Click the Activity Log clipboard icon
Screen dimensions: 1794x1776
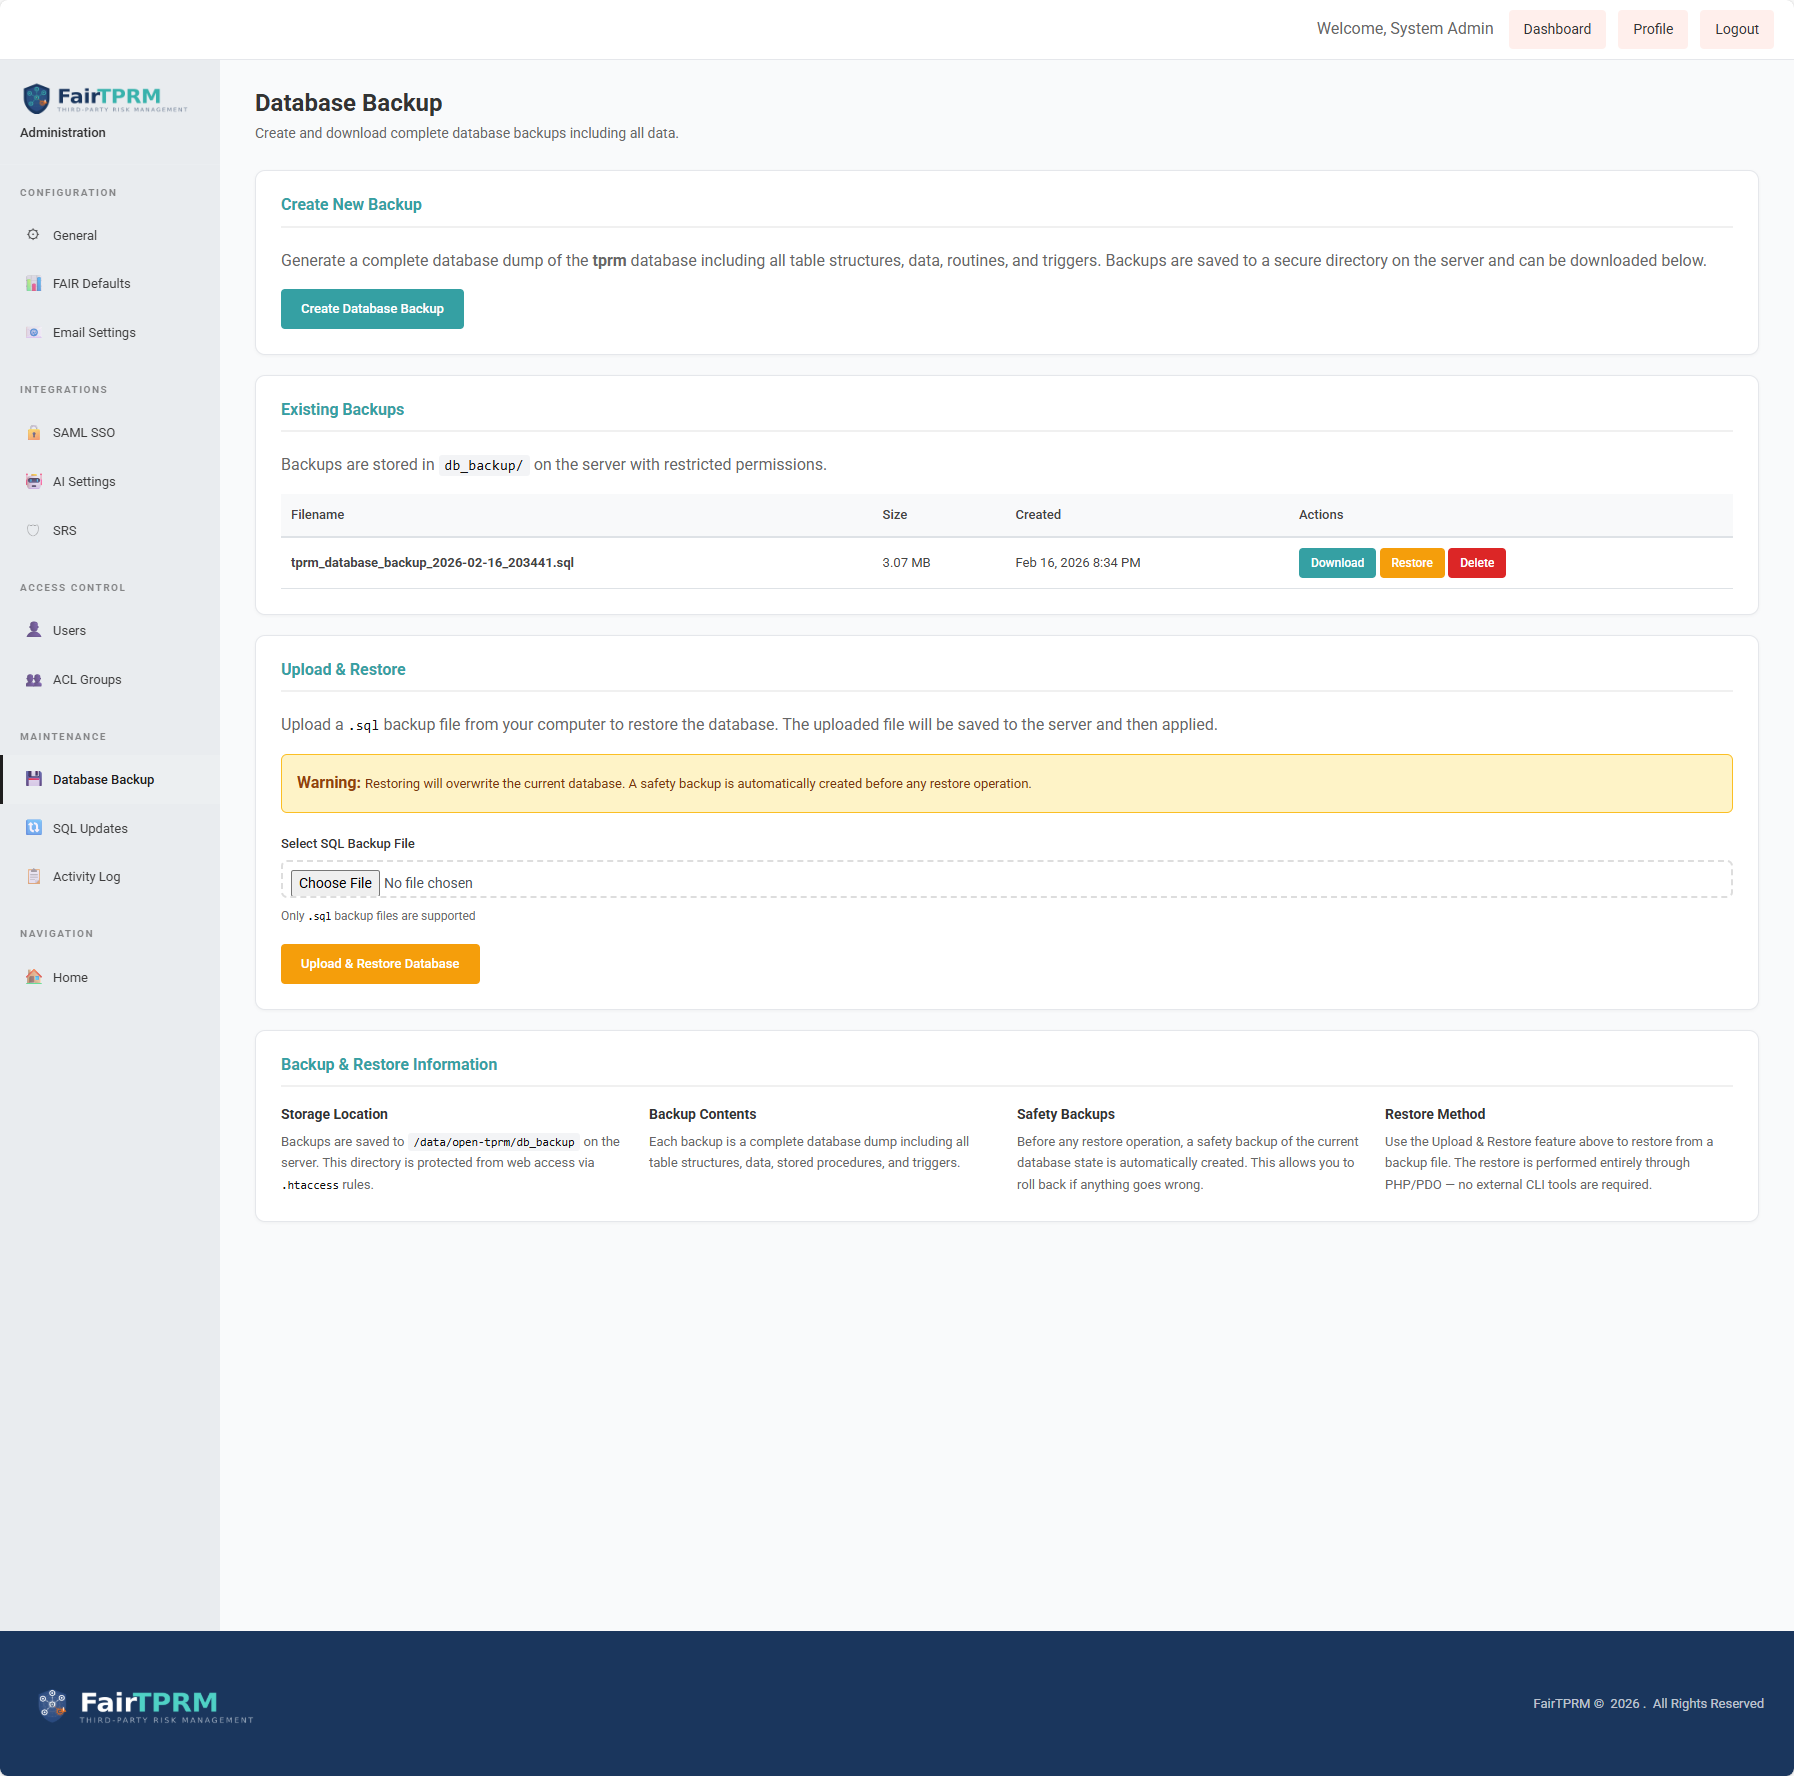(33, 877)
